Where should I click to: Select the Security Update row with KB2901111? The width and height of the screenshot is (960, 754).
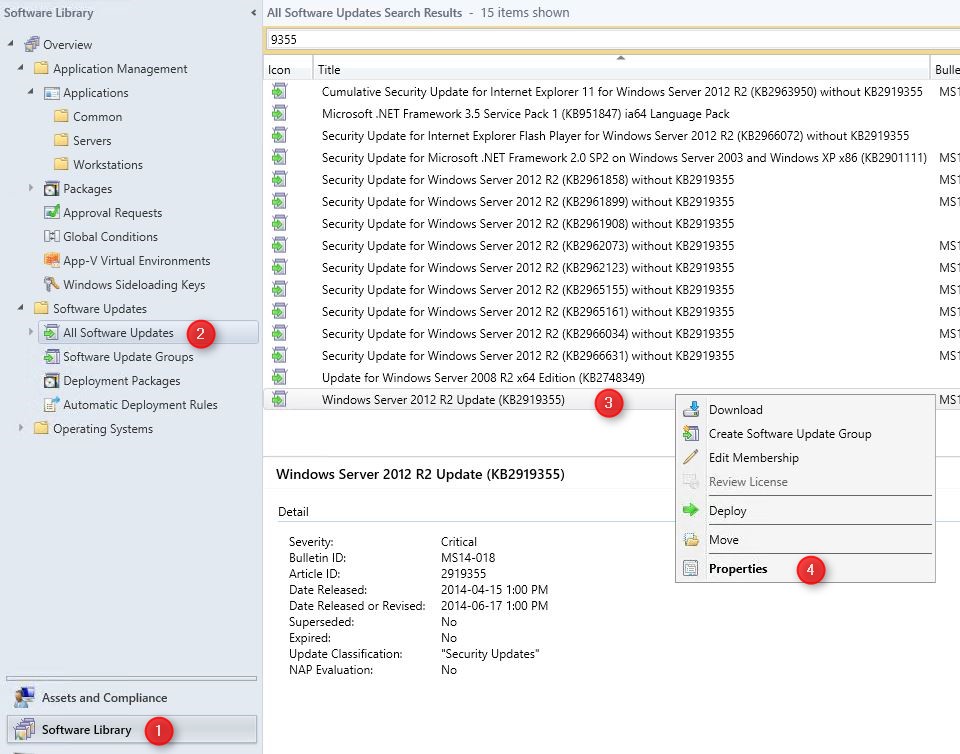[612, 158]
